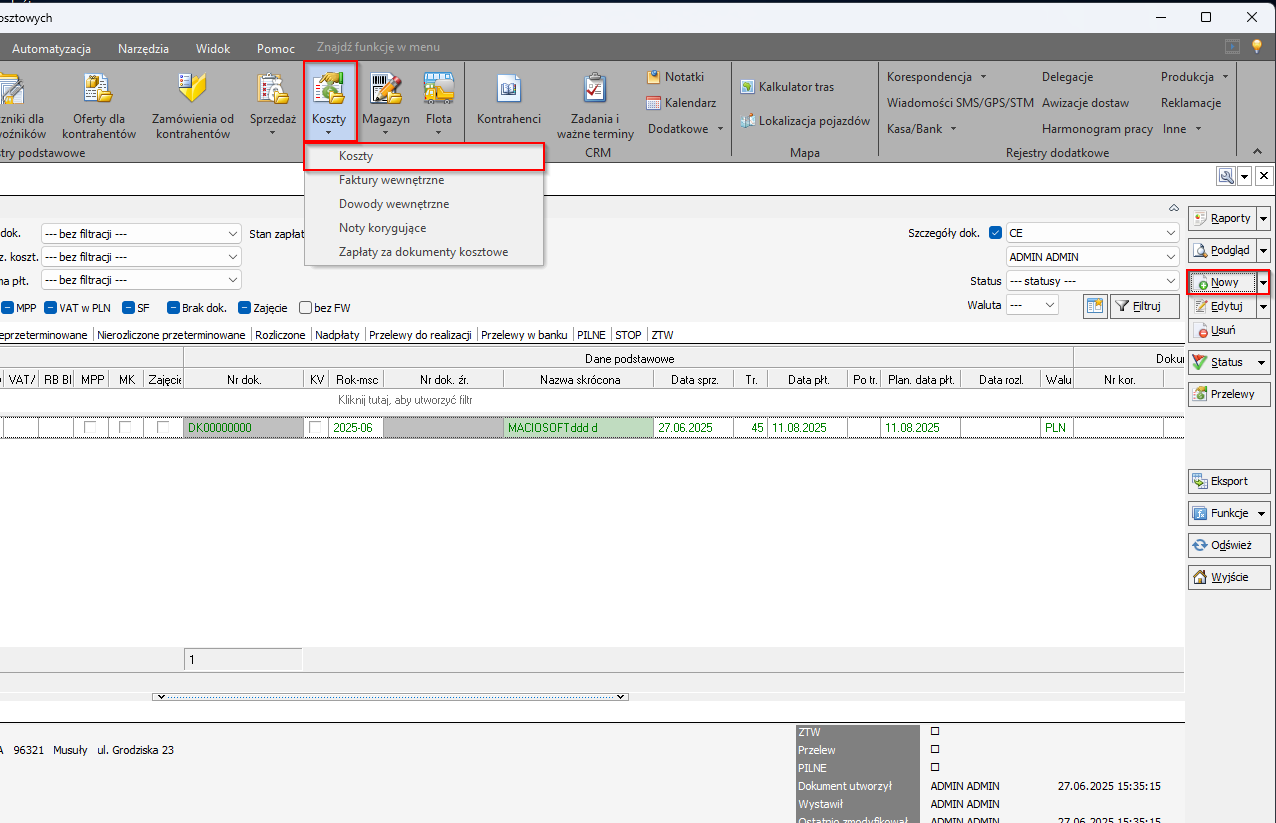The width and height of the screenshot is (1276, 823).
Task: Click the Magazyn ribbon icon
Action: (x=385, y=90)
